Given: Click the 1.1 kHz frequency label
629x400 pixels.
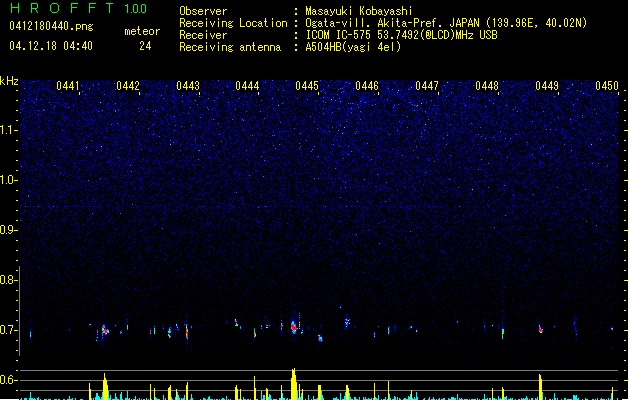Looking at the screenshot, I should coord(8,130).
